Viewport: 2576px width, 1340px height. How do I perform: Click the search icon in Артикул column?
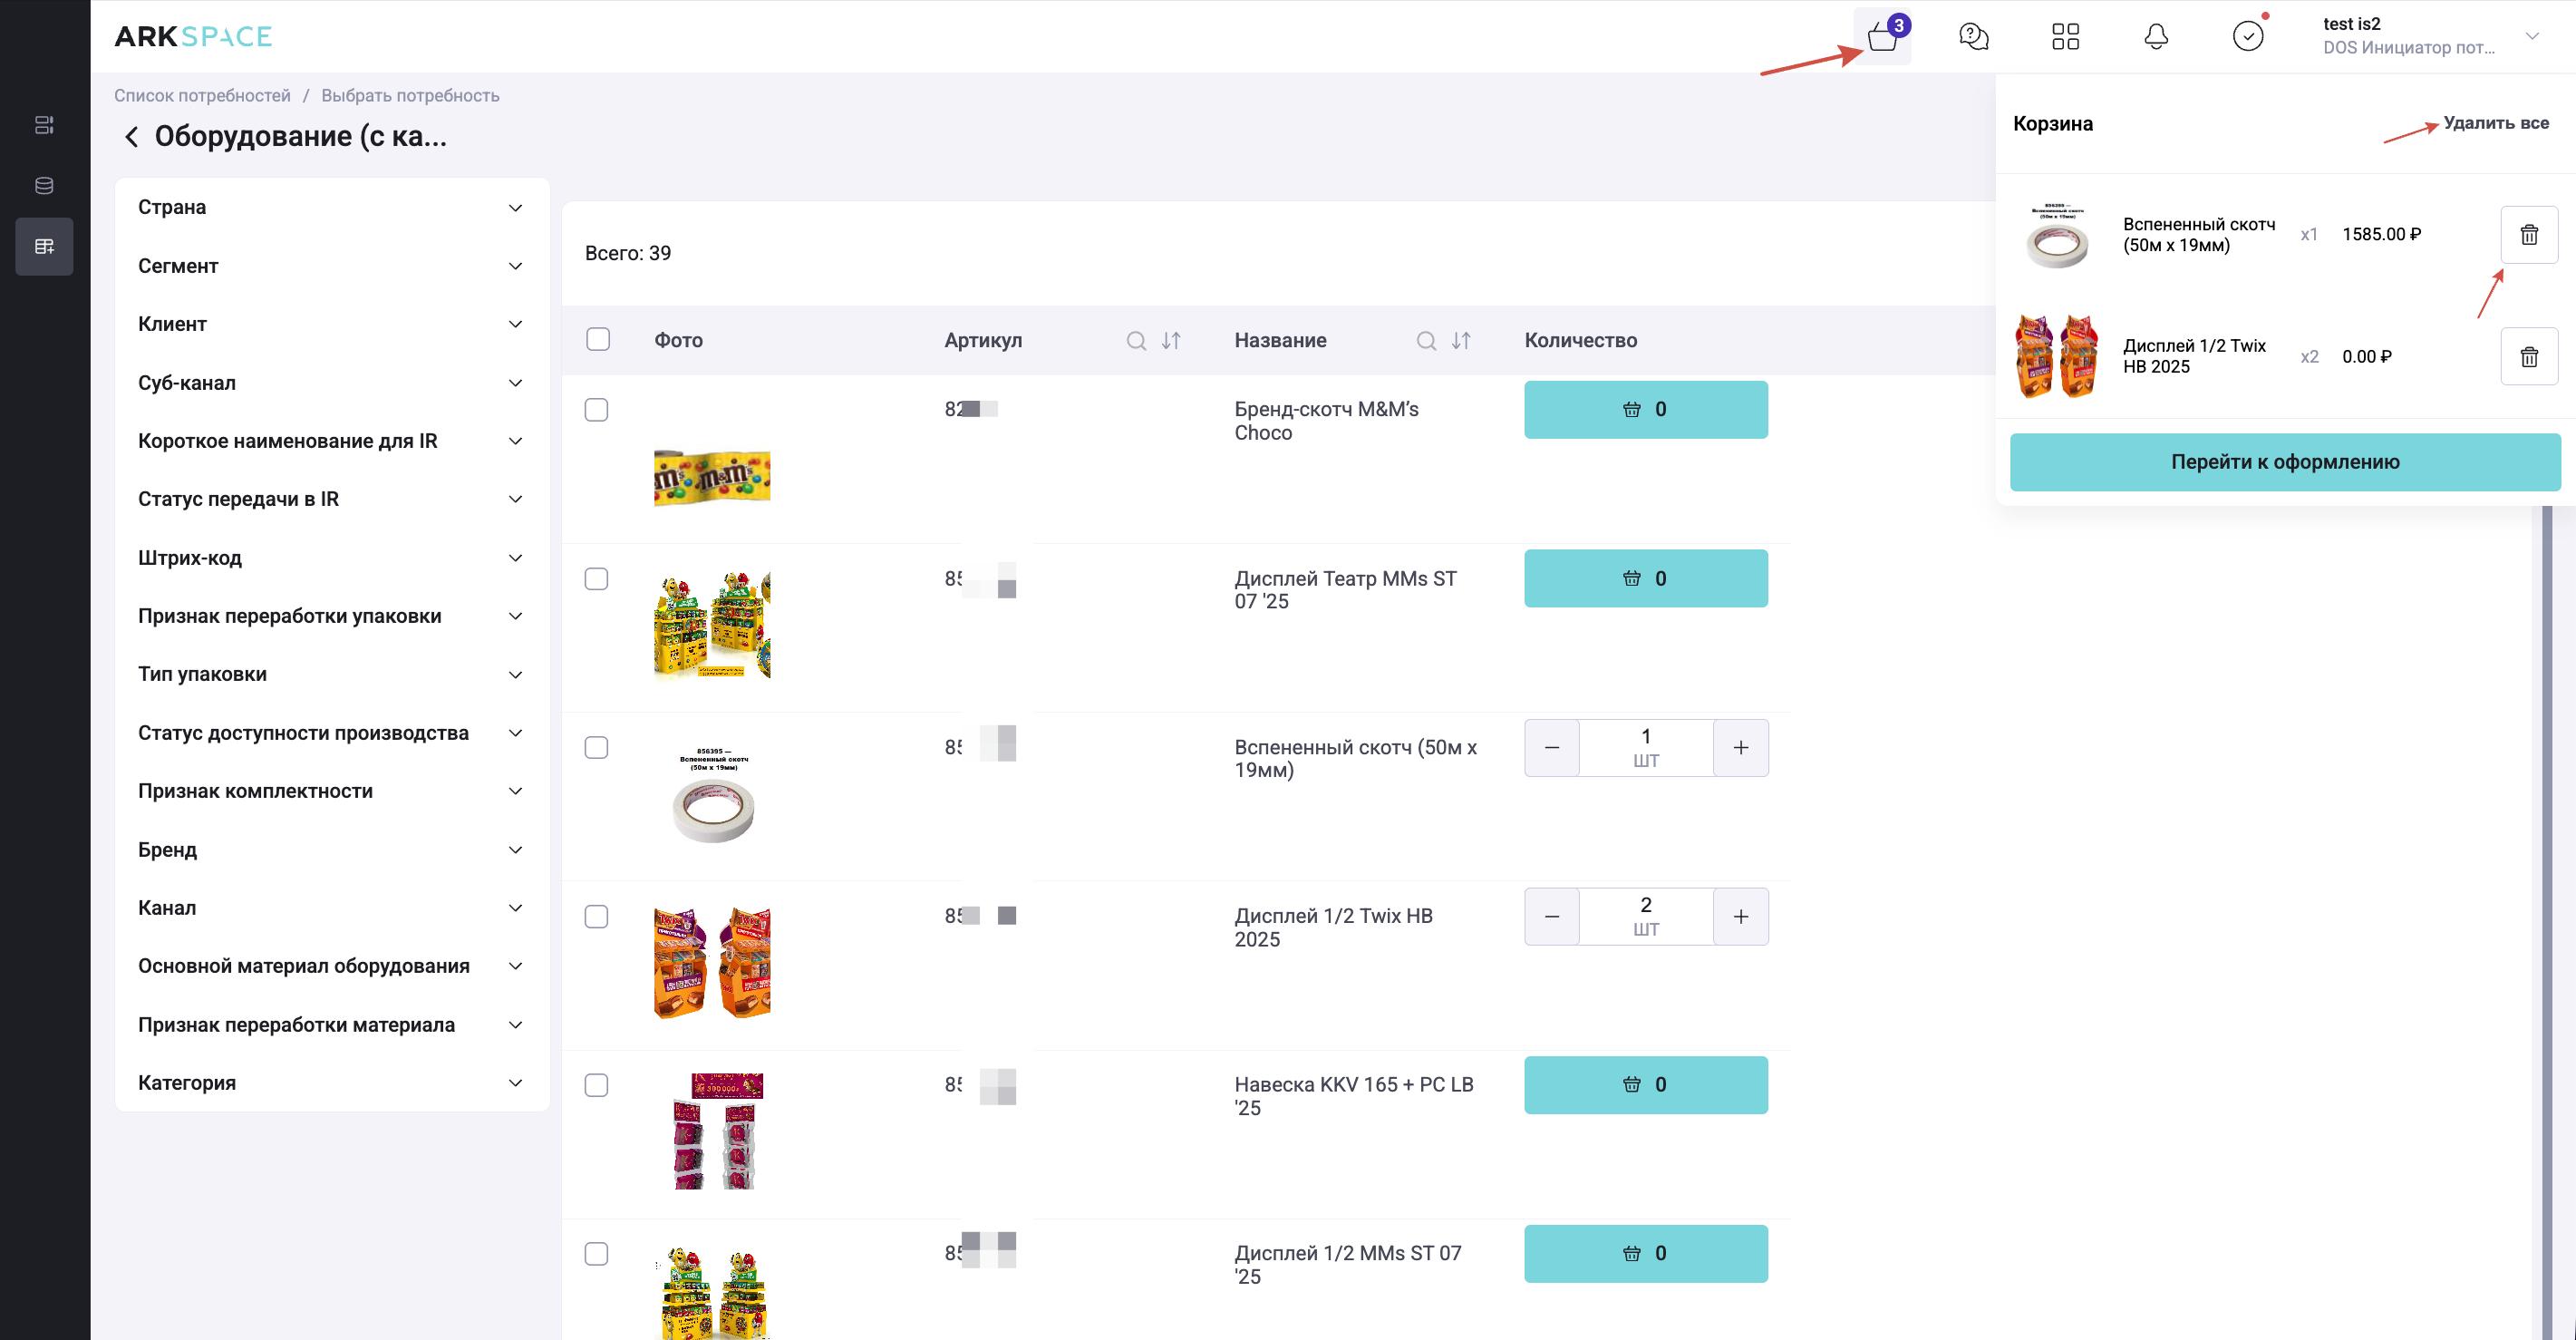click(x=1136, y=341)
